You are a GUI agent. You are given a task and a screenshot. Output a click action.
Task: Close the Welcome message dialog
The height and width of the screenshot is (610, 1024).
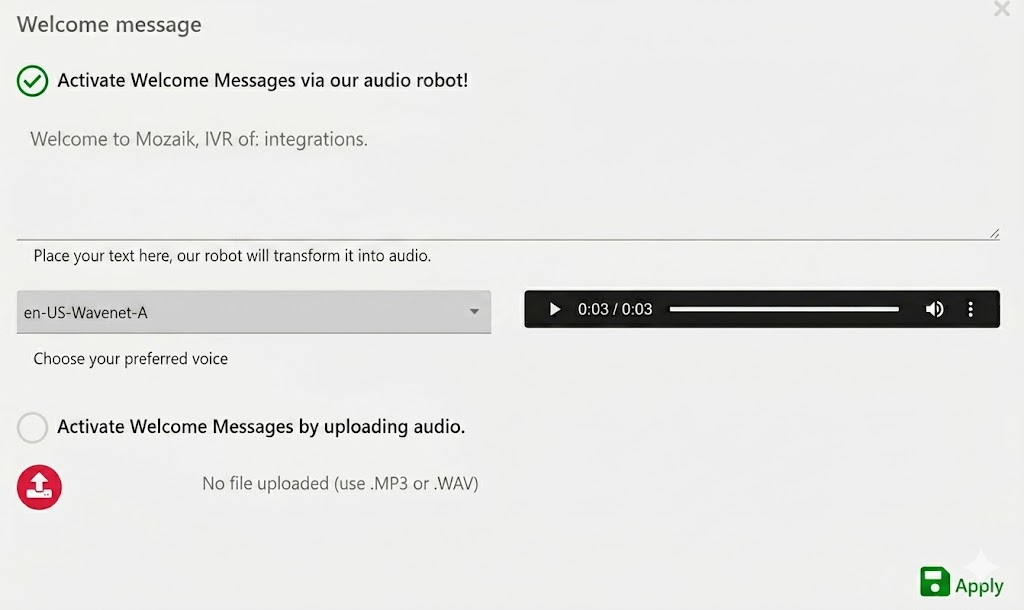(1002, 8)
